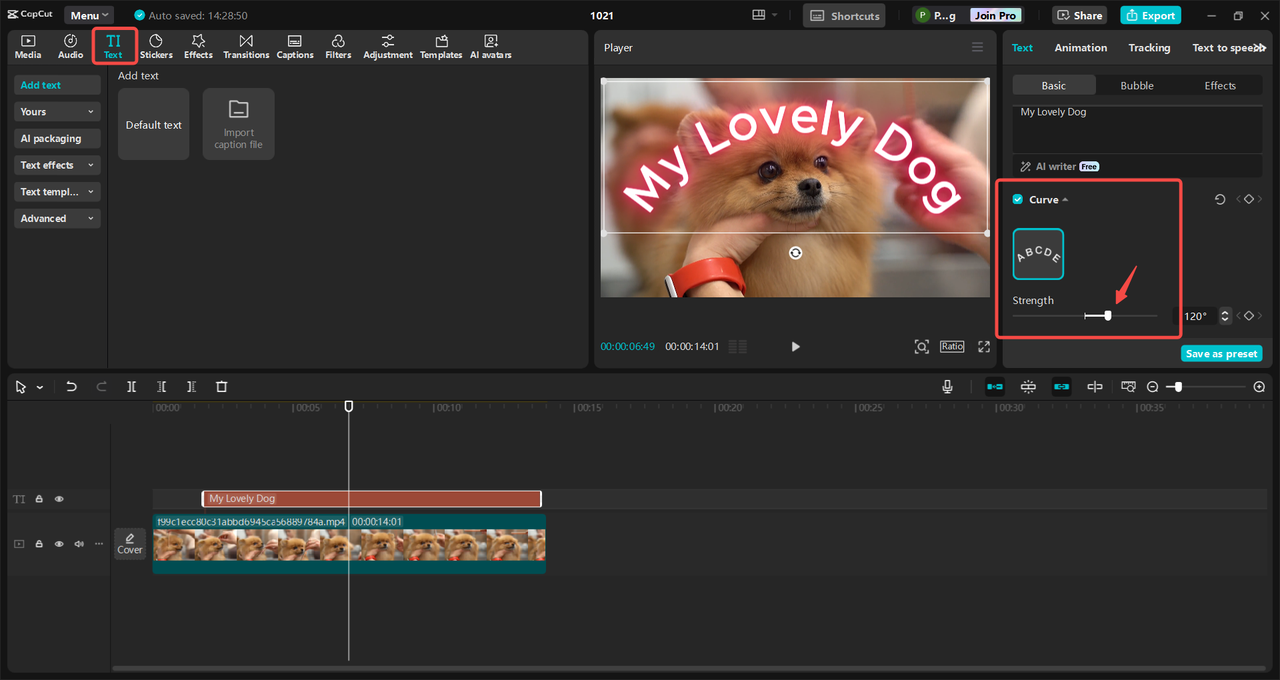Image resolution: width=1280 pixels, height=680 pixels.
Task: Lock the video track
Action: coord(39,544)
